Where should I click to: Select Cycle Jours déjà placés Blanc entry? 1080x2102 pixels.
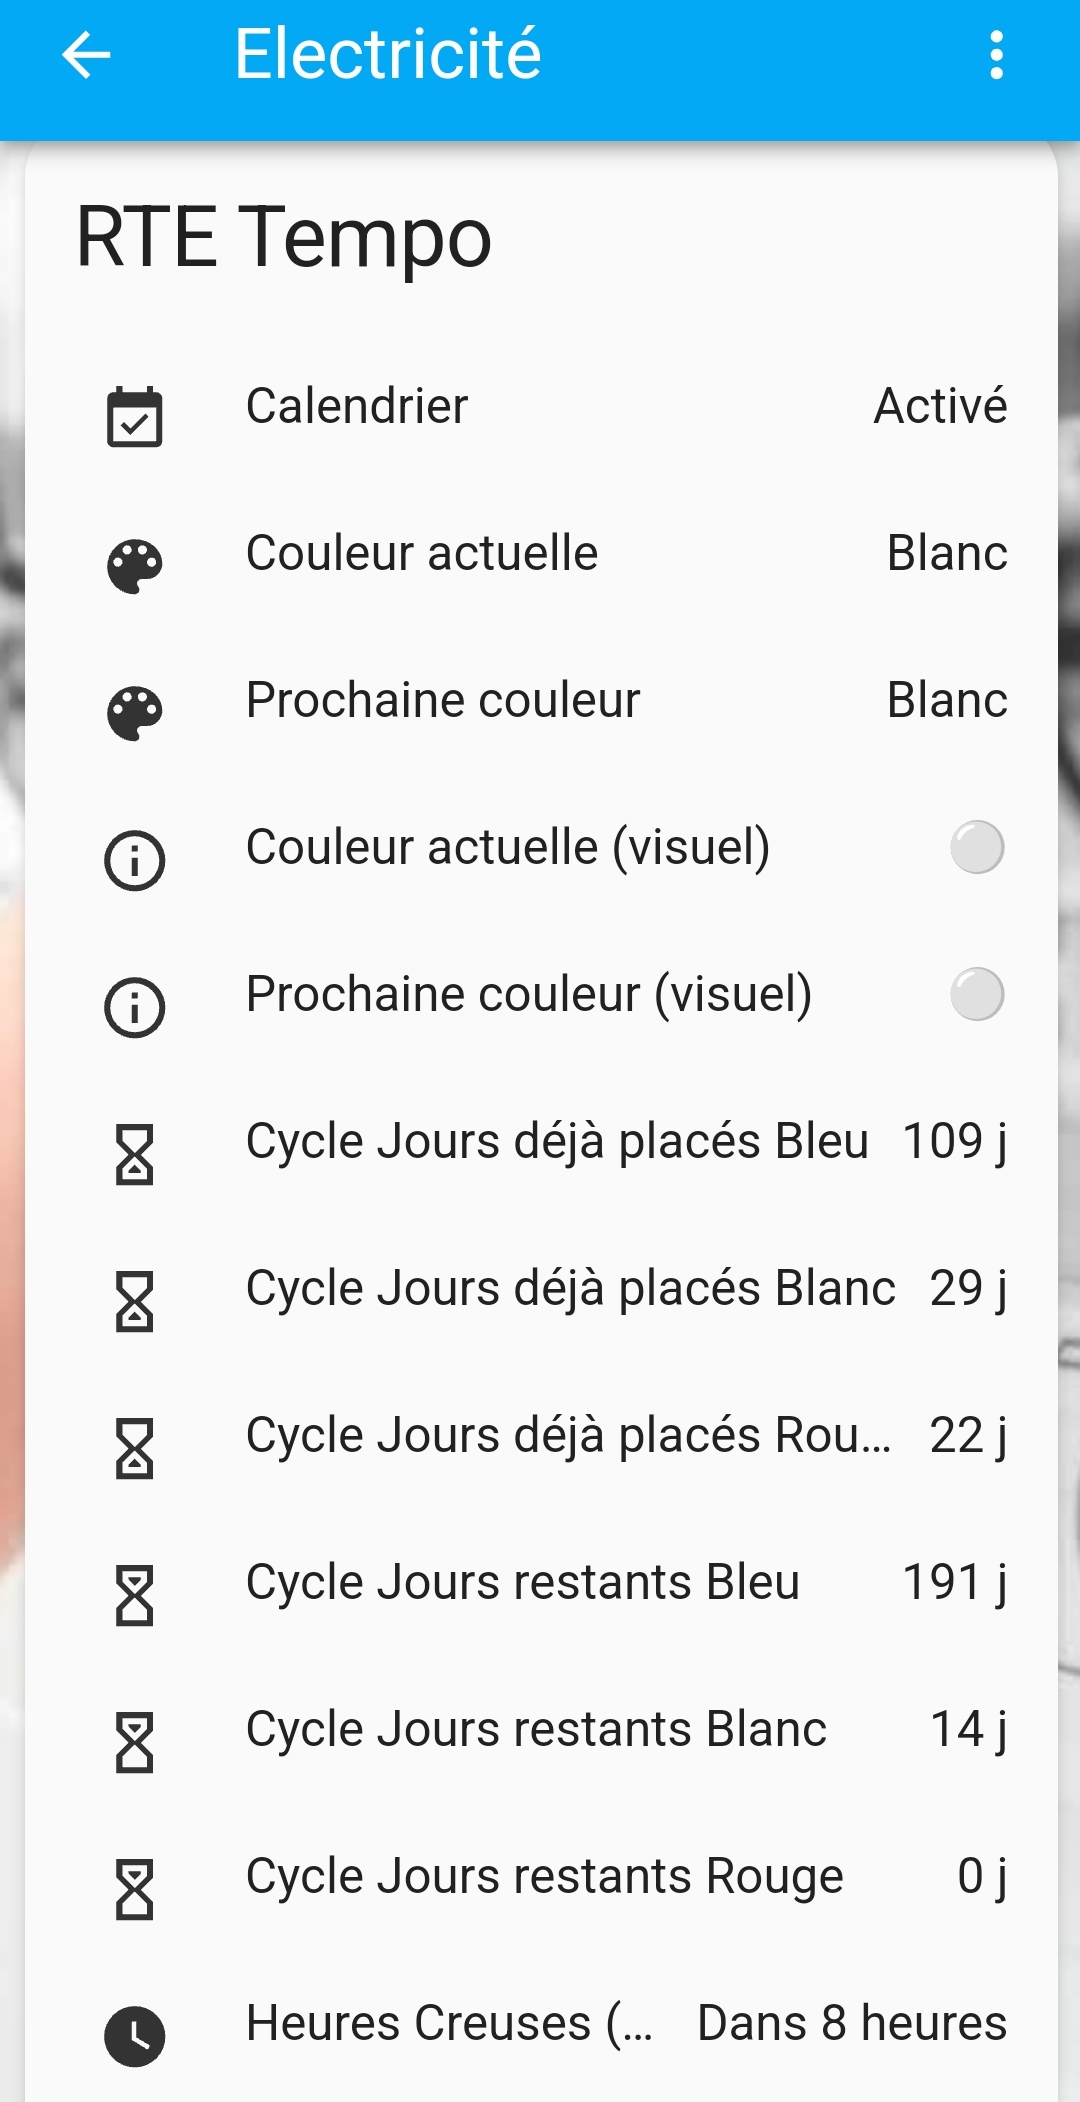point(570,1288)
